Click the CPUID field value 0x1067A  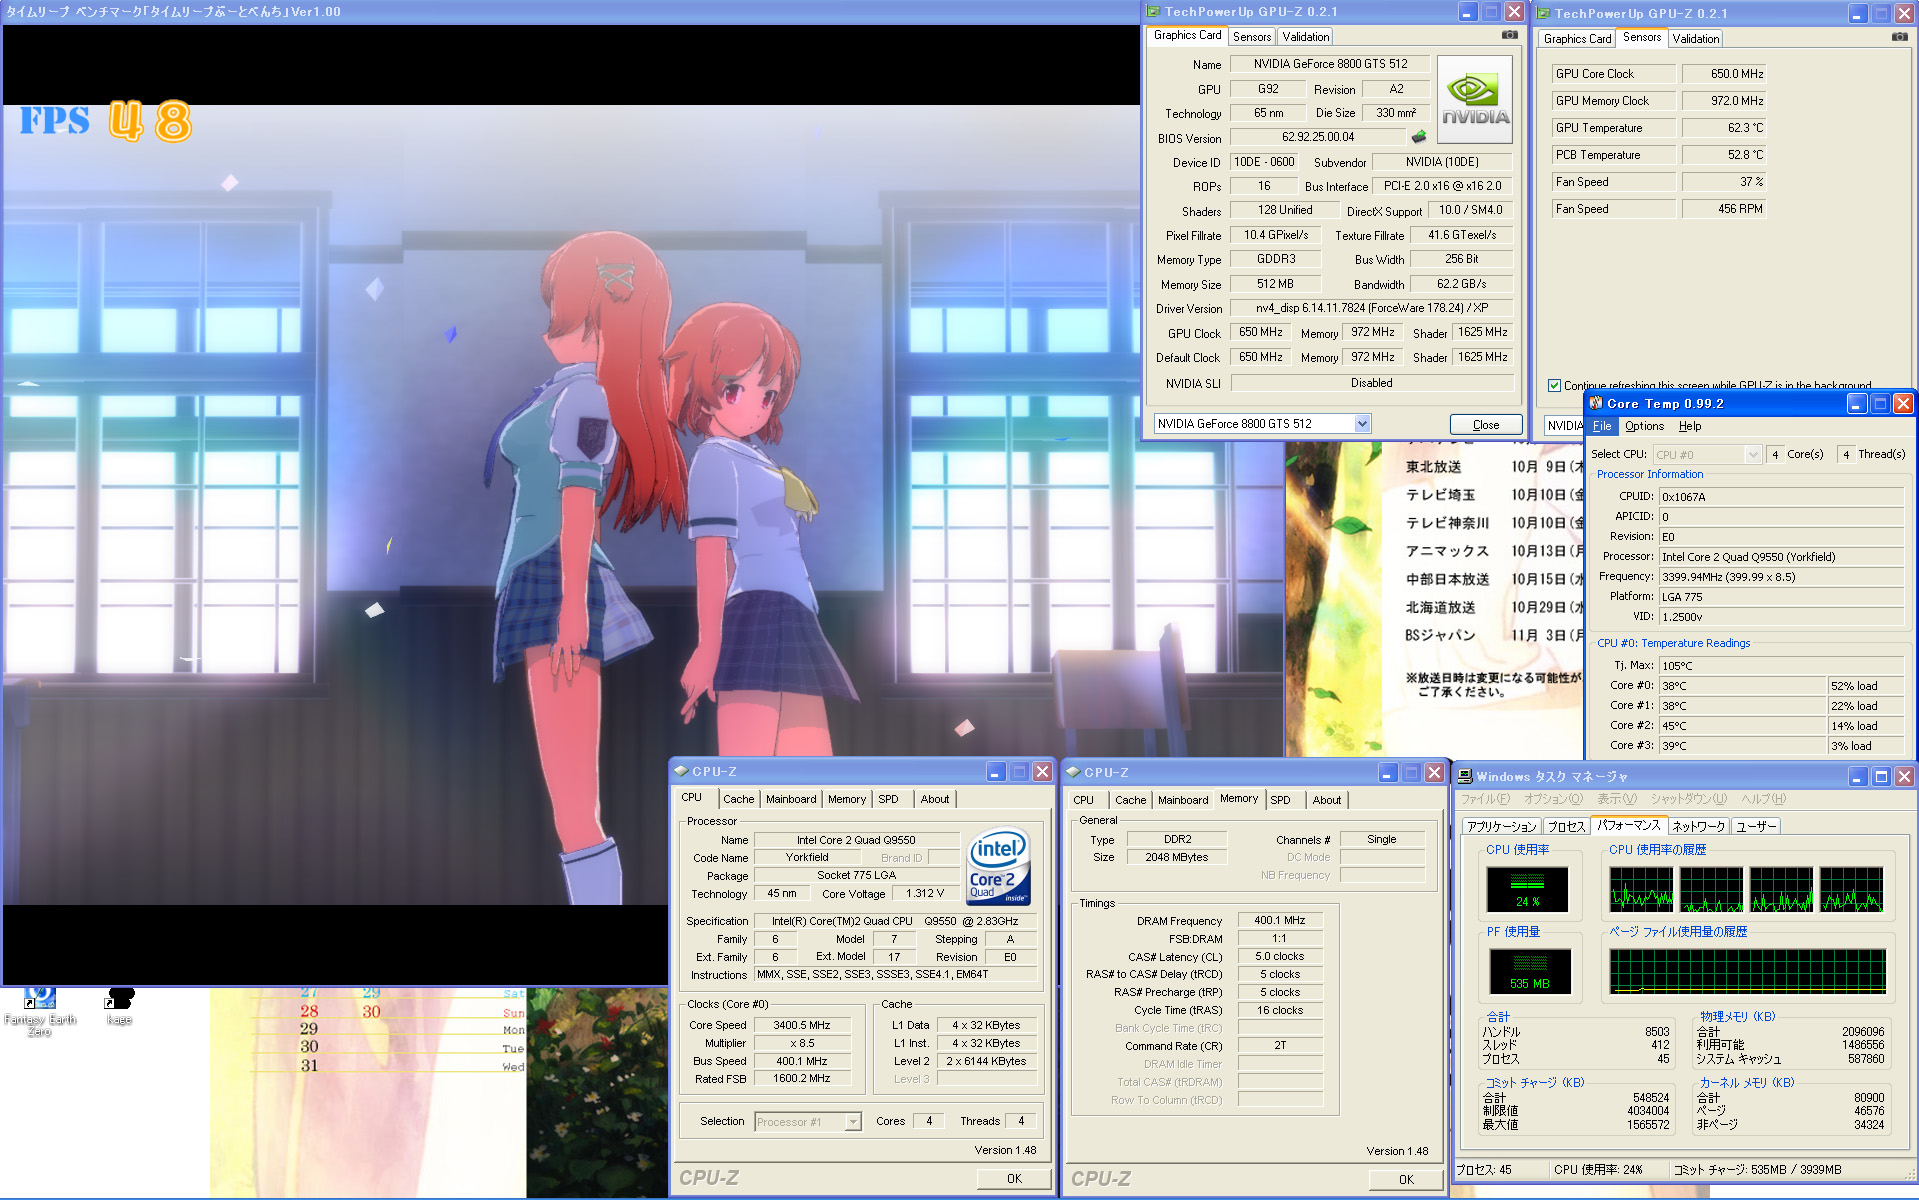point(1781,497)
